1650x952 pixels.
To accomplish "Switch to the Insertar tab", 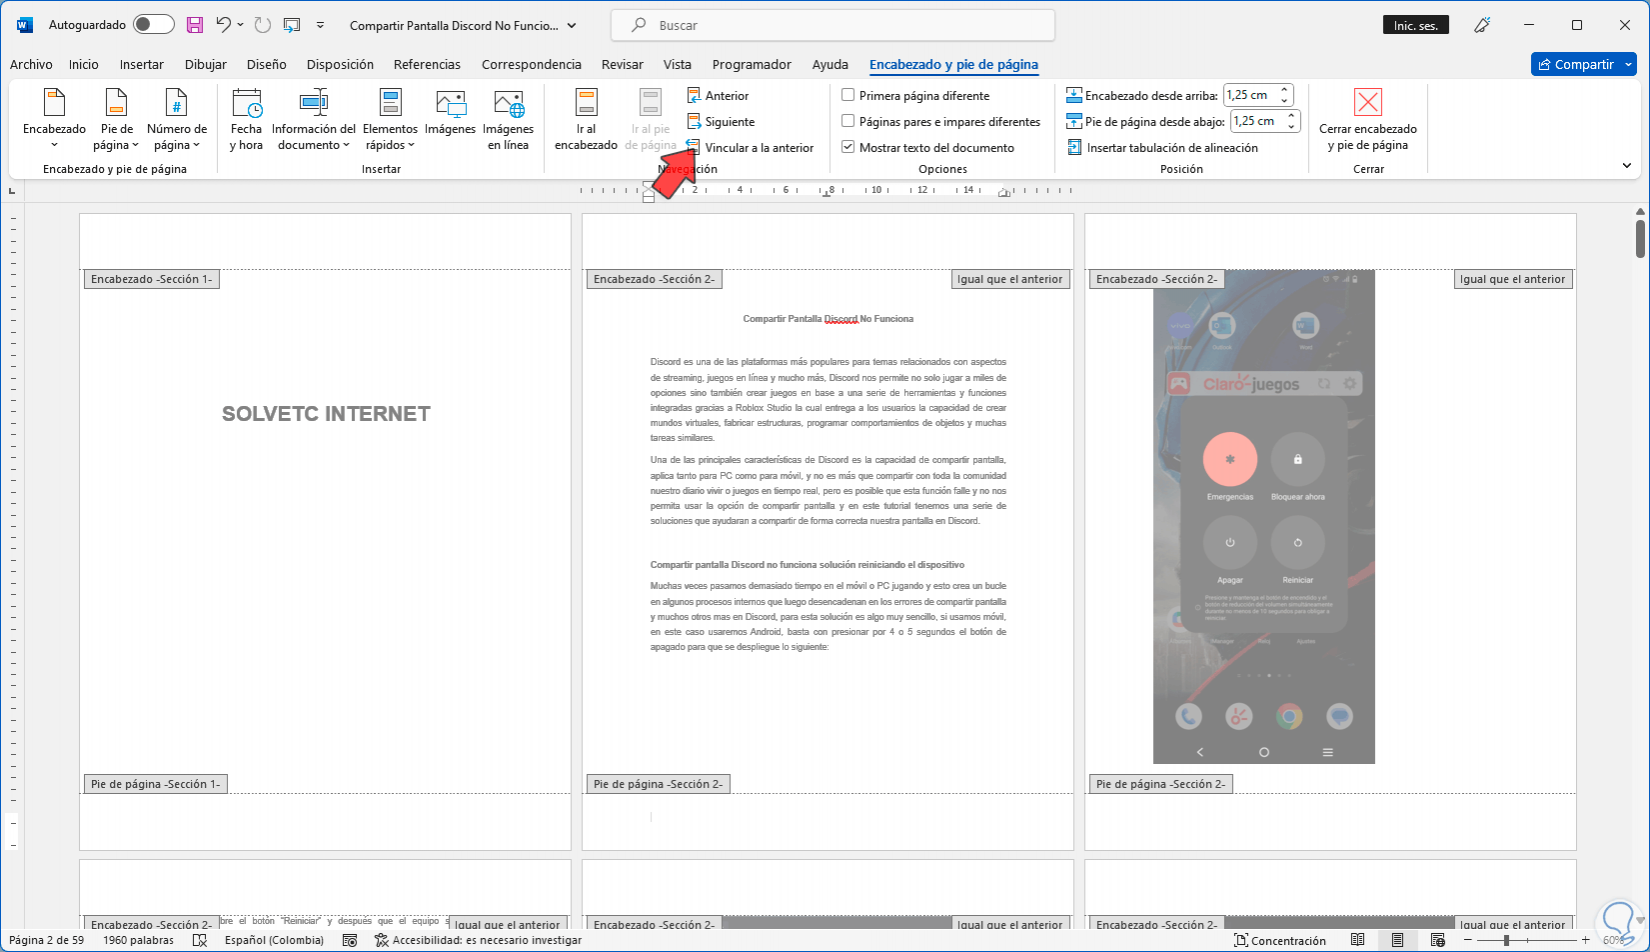I will coord(142,65).
